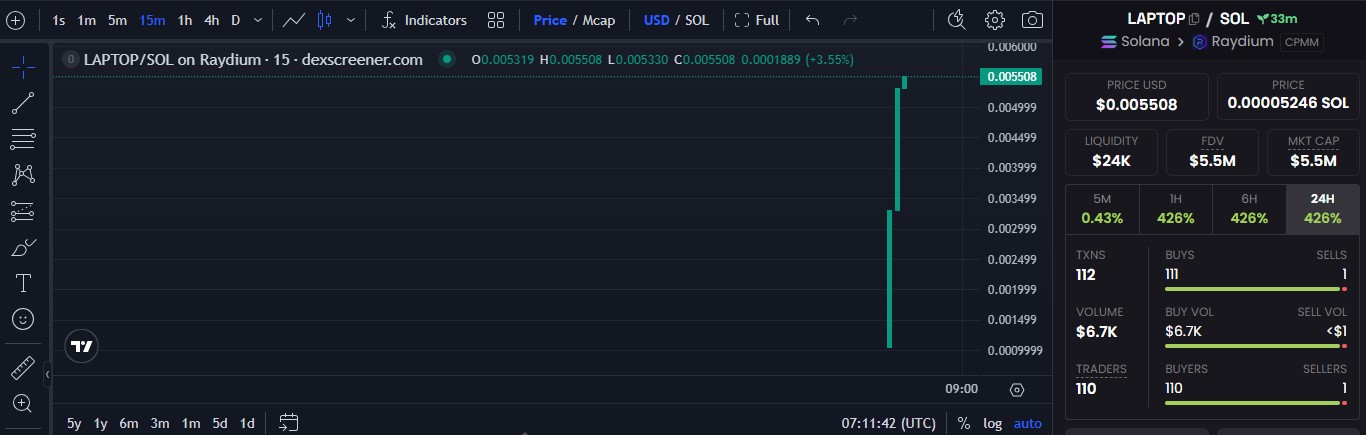The image size is (1366, 435).
Task: Click the PRICE USD $0.005508 box
Action: 1136,96
